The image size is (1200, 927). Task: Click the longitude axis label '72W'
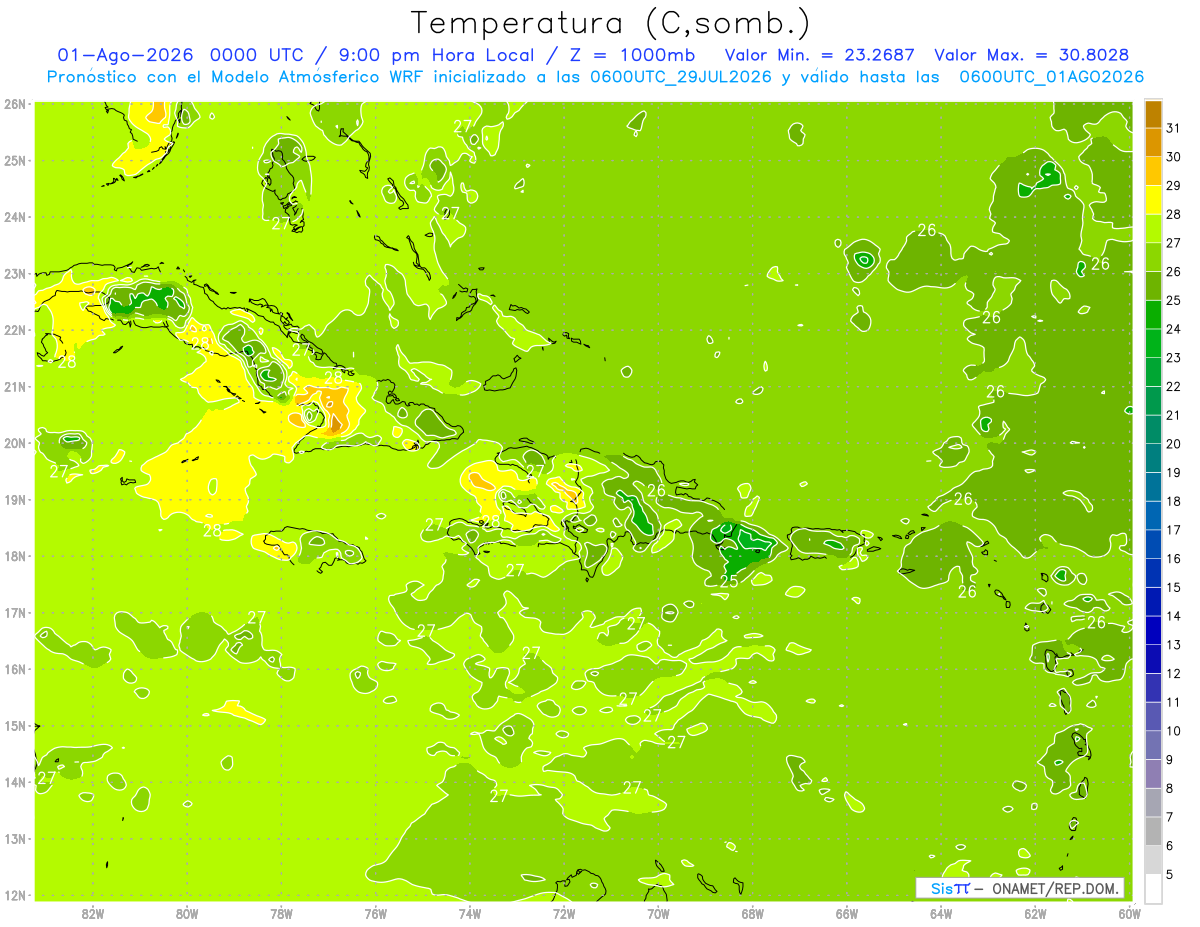[x=564, y=912]
